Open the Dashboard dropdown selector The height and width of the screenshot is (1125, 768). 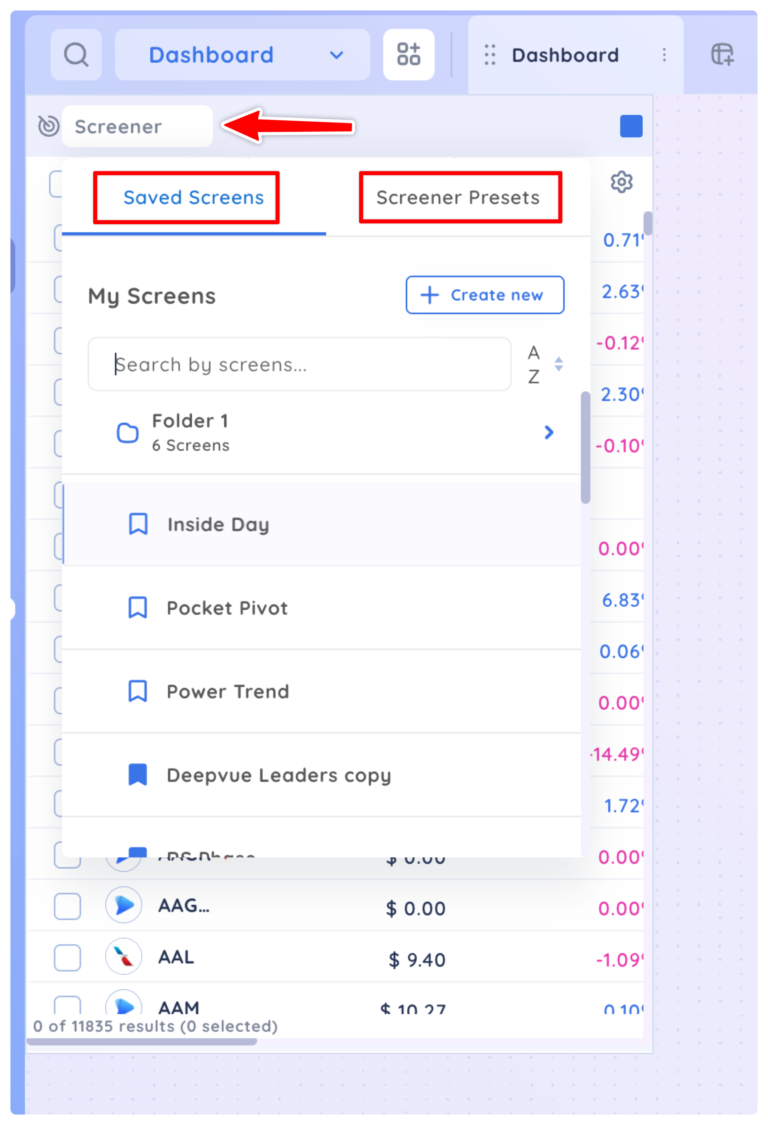(242, 55)
